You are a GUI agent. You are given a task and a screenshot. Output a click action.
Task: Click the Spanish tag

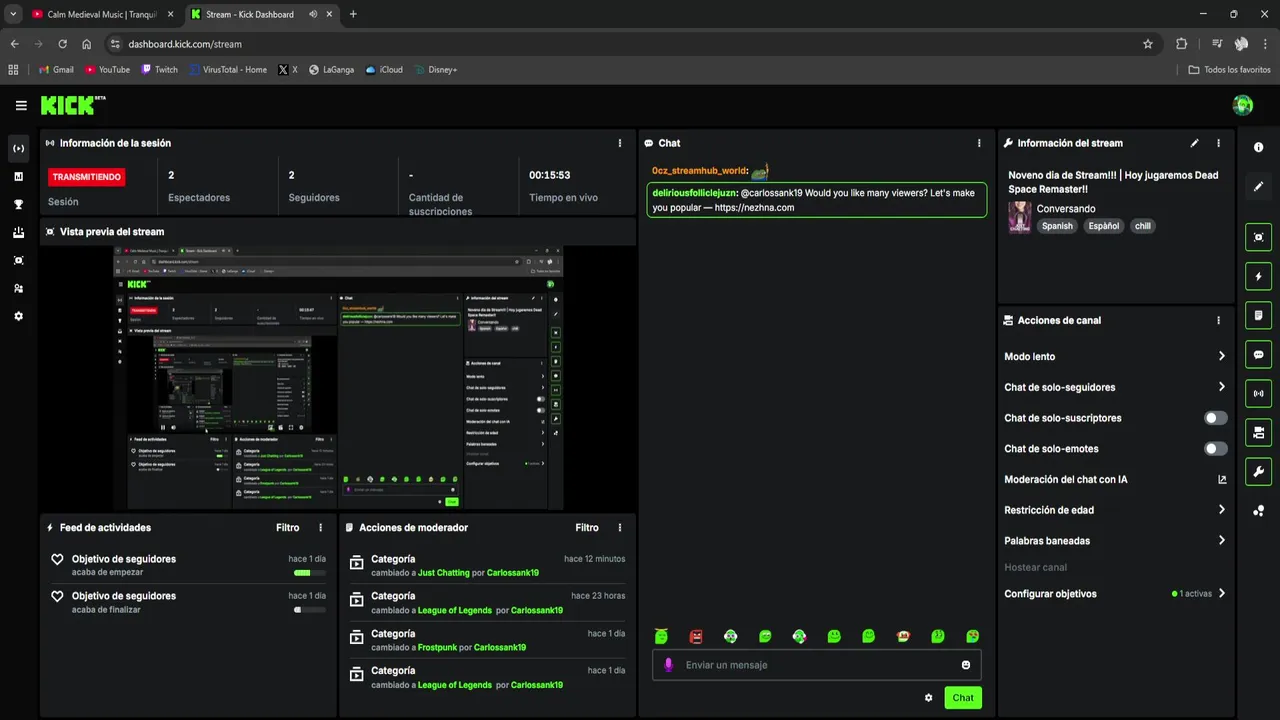coord(1057,226)
